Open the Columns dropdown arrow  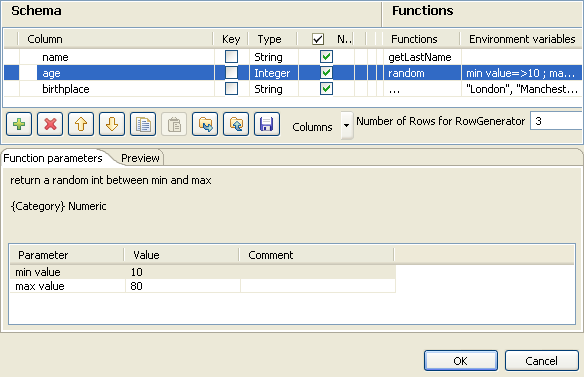[x=346, y=126]
